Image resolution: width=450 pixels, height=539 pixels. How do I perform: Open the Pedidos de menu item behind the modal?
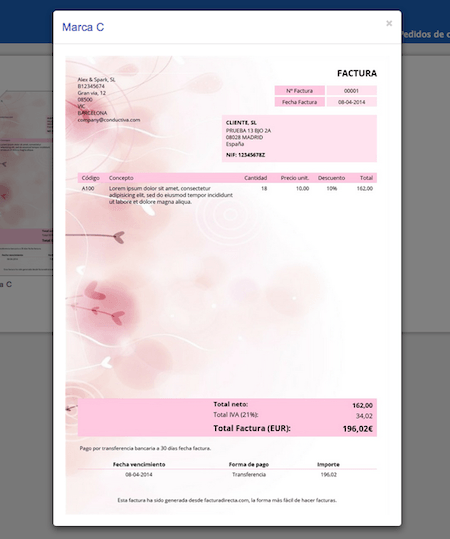point(426,34)
